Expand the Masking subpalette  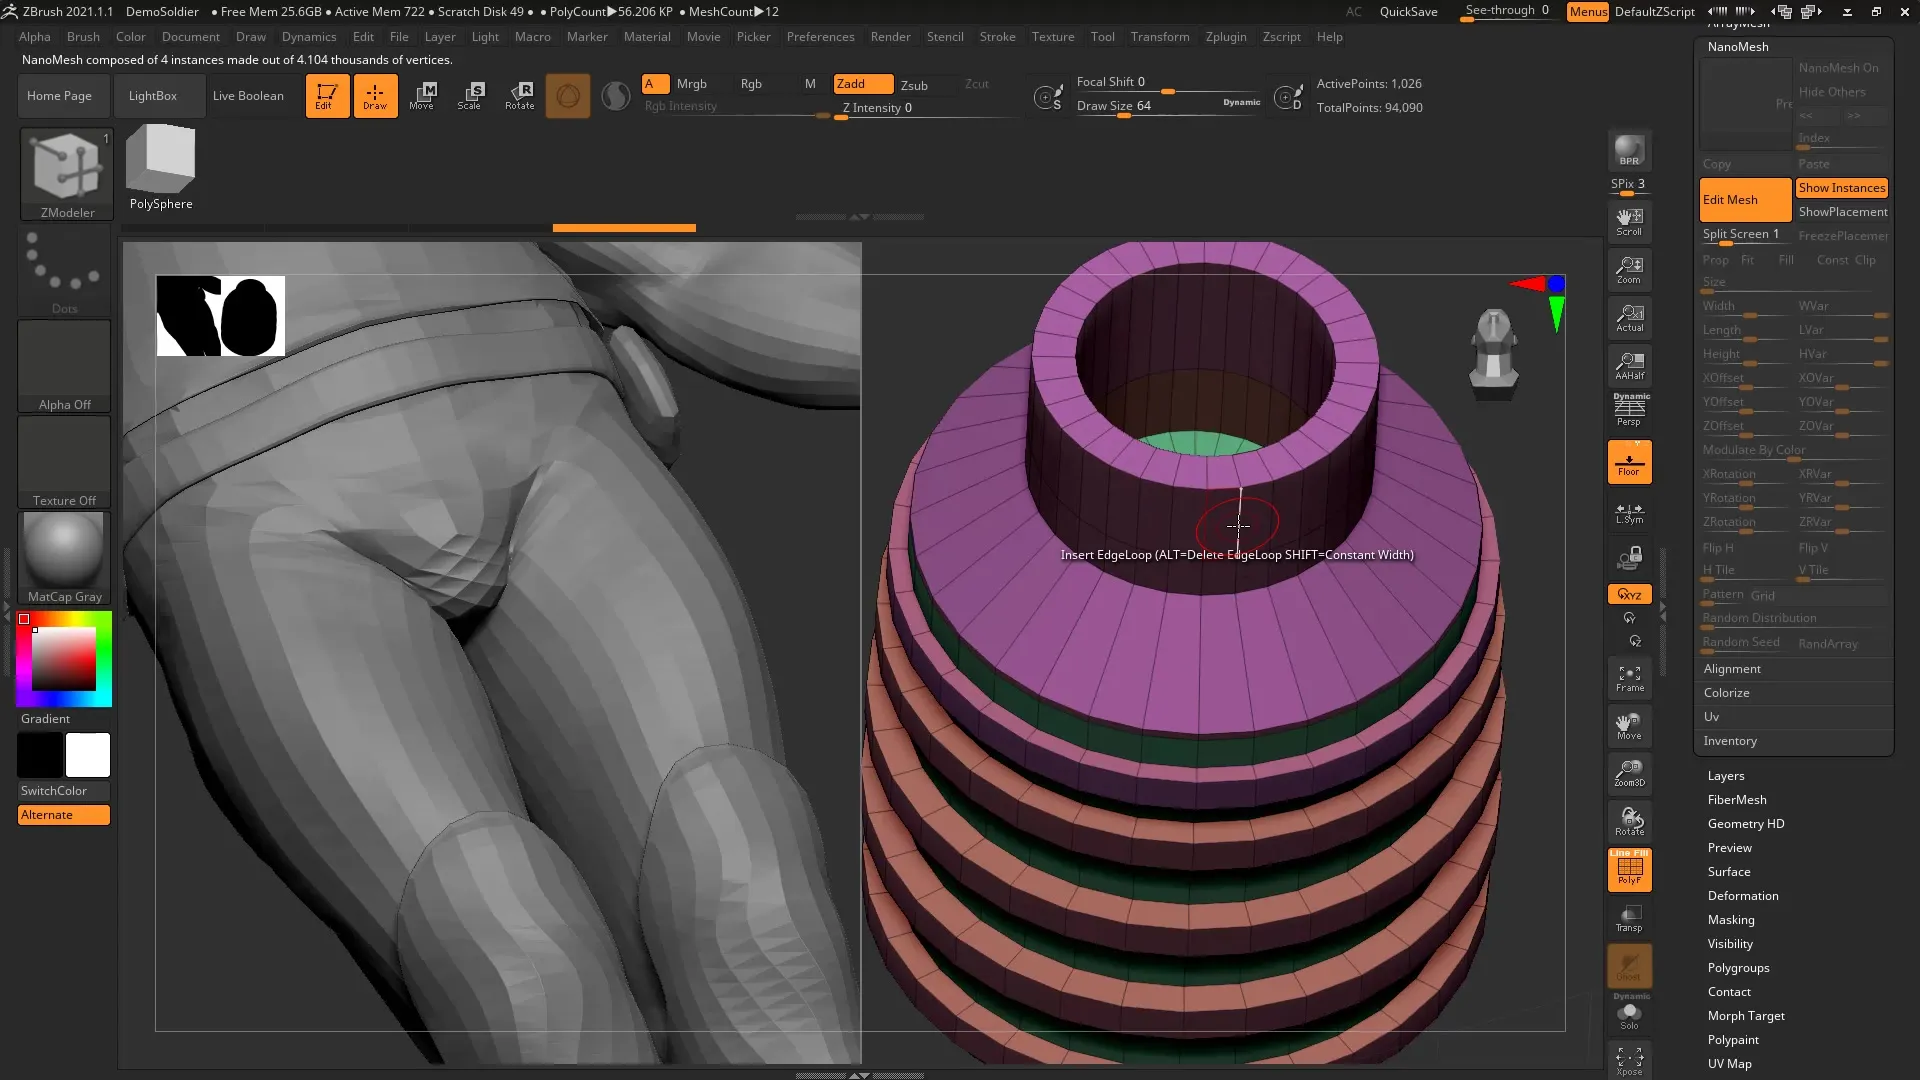click(x=1730, y=920)
